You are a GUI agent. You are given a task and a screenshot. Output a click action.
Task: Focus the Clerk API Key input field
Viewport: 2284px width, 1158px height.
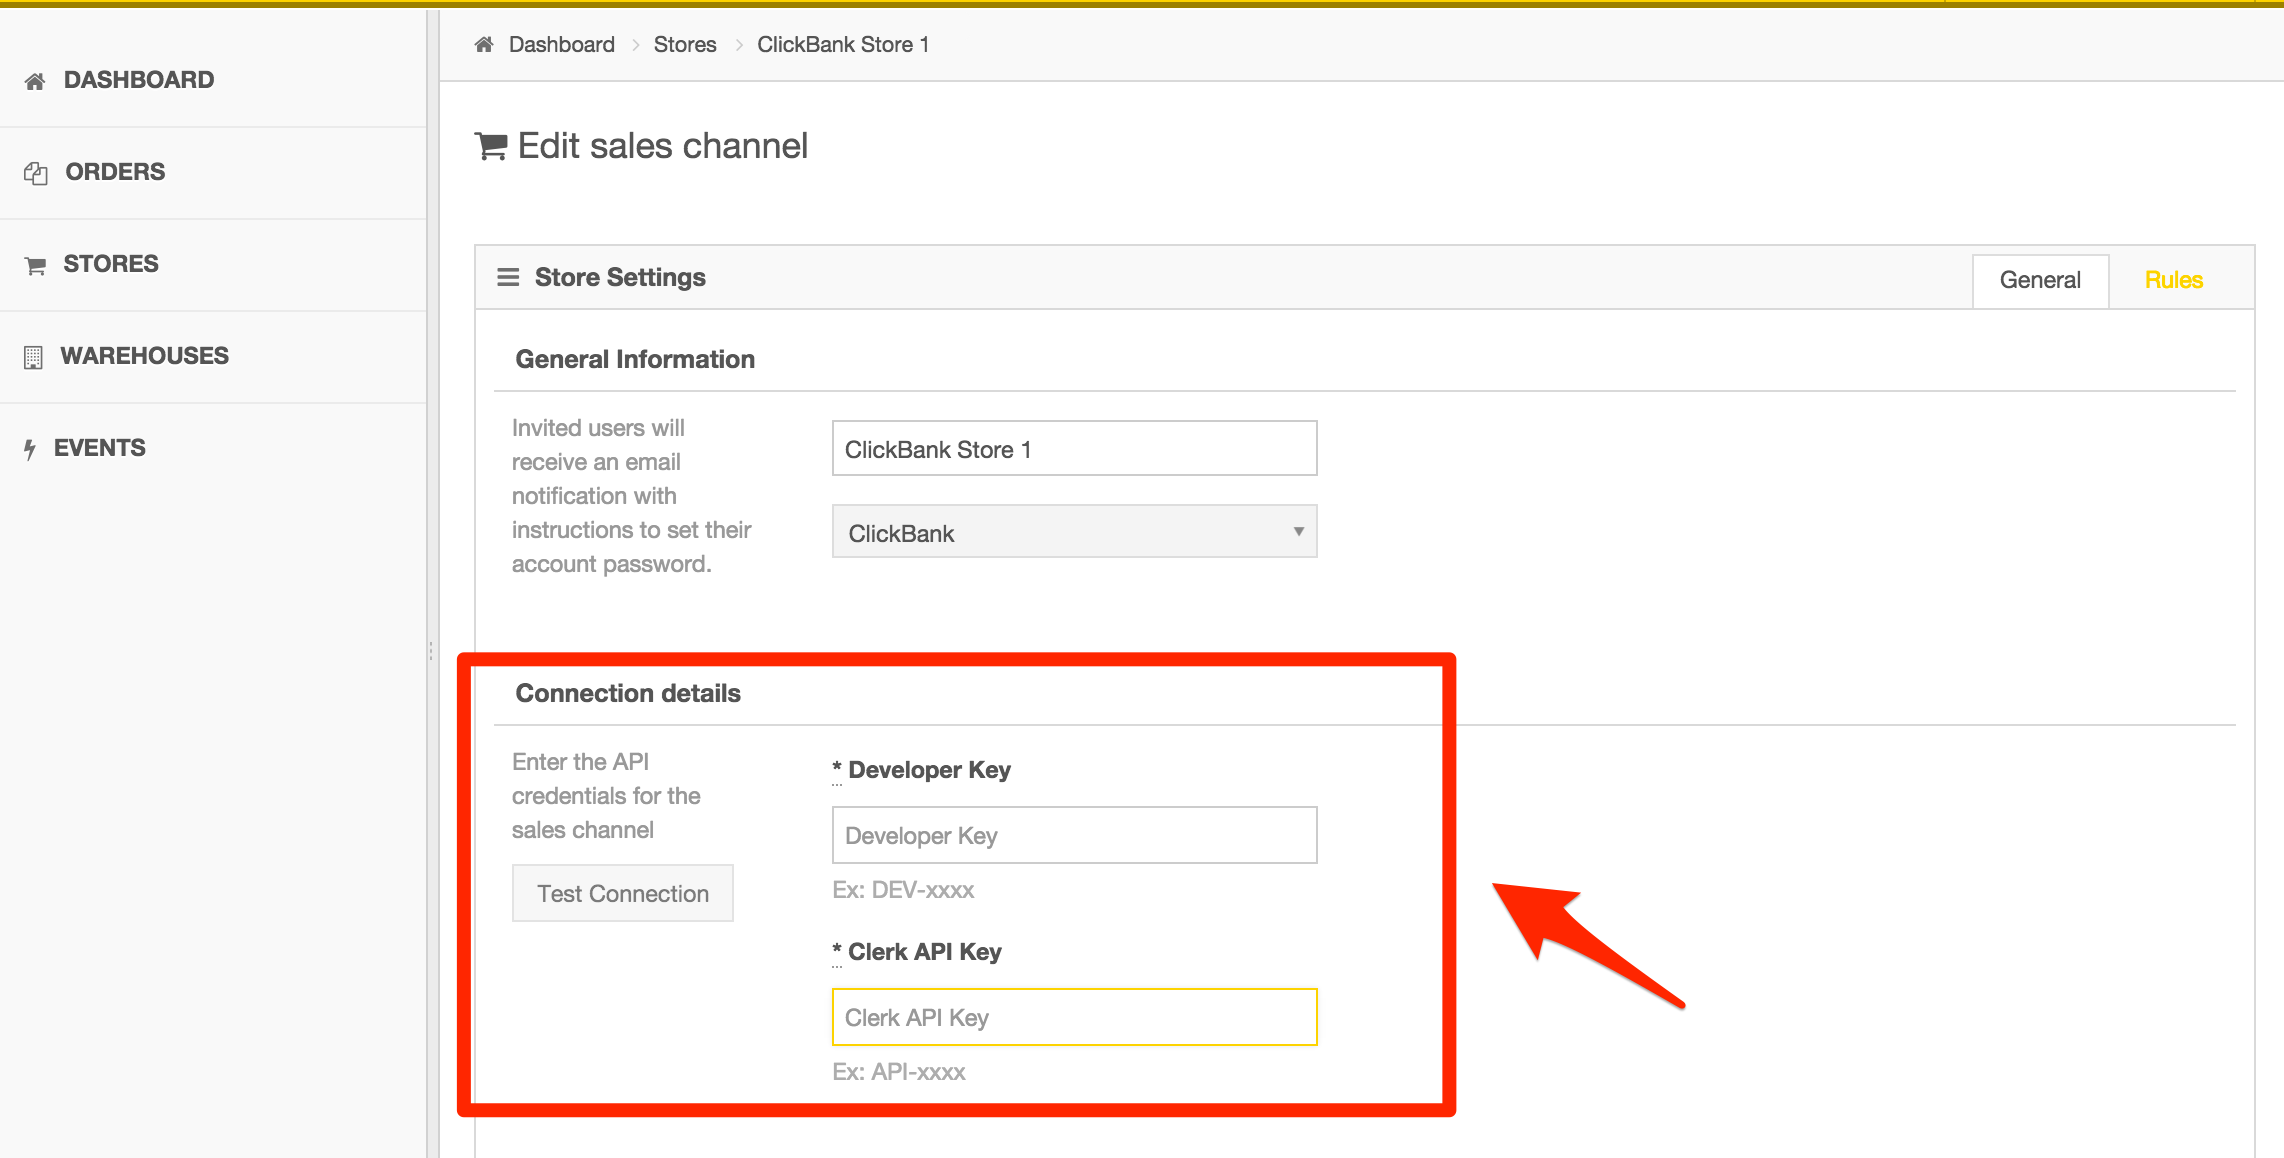coord(1075,1017)
